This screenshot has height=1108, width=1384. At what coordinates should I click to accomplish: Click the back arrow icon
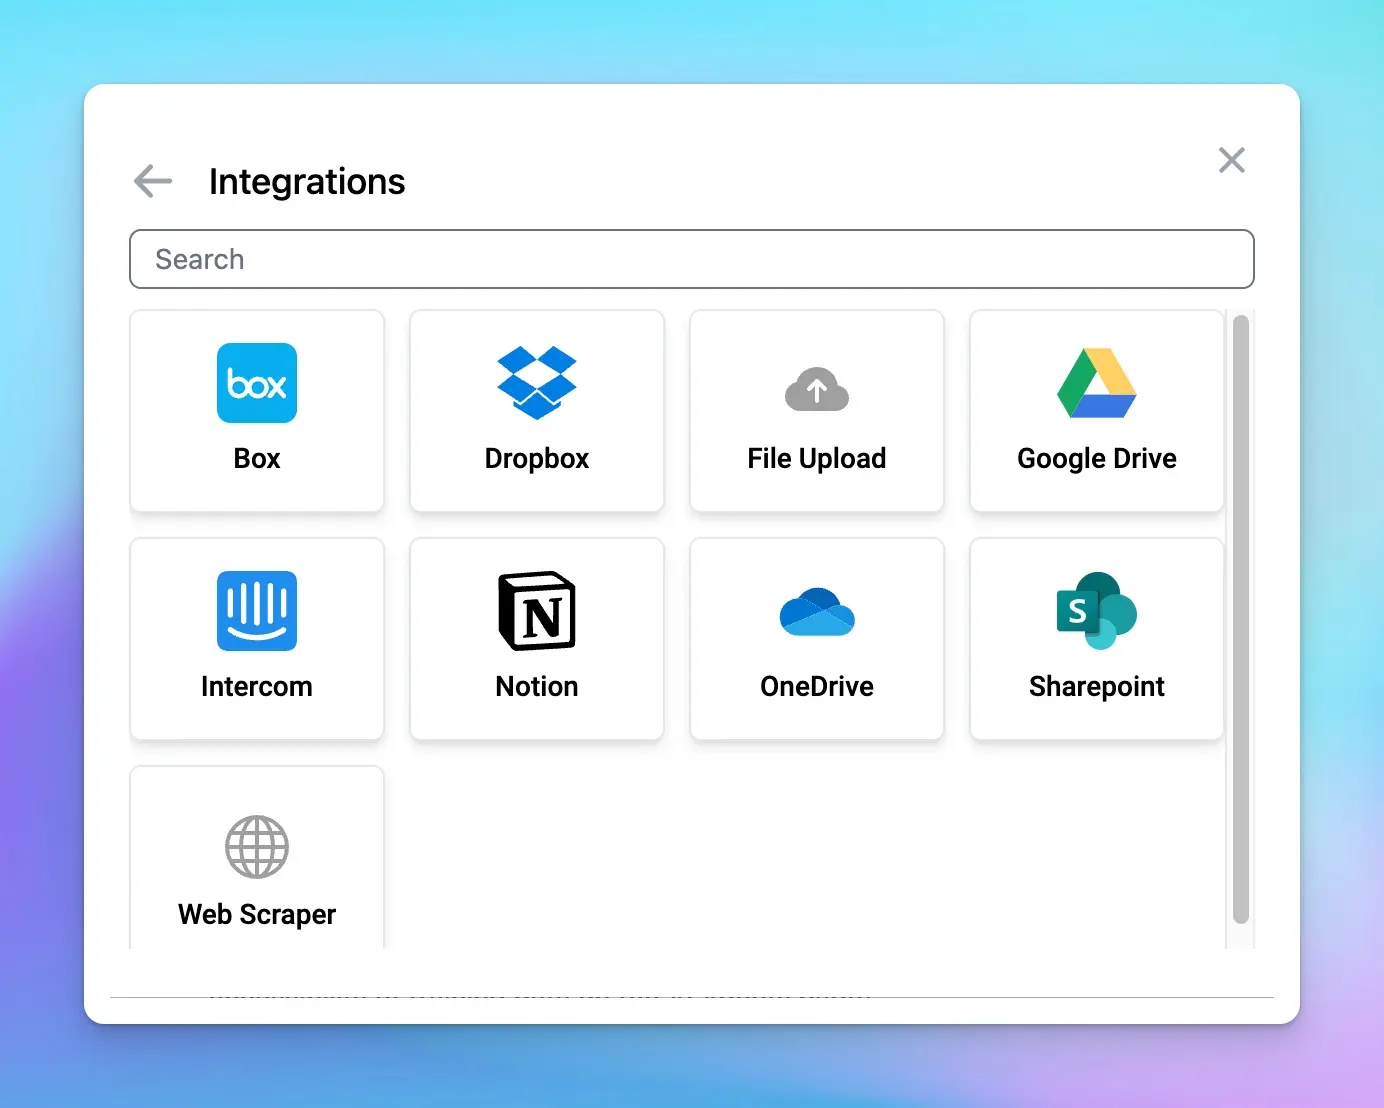click(x=152, y=181)
